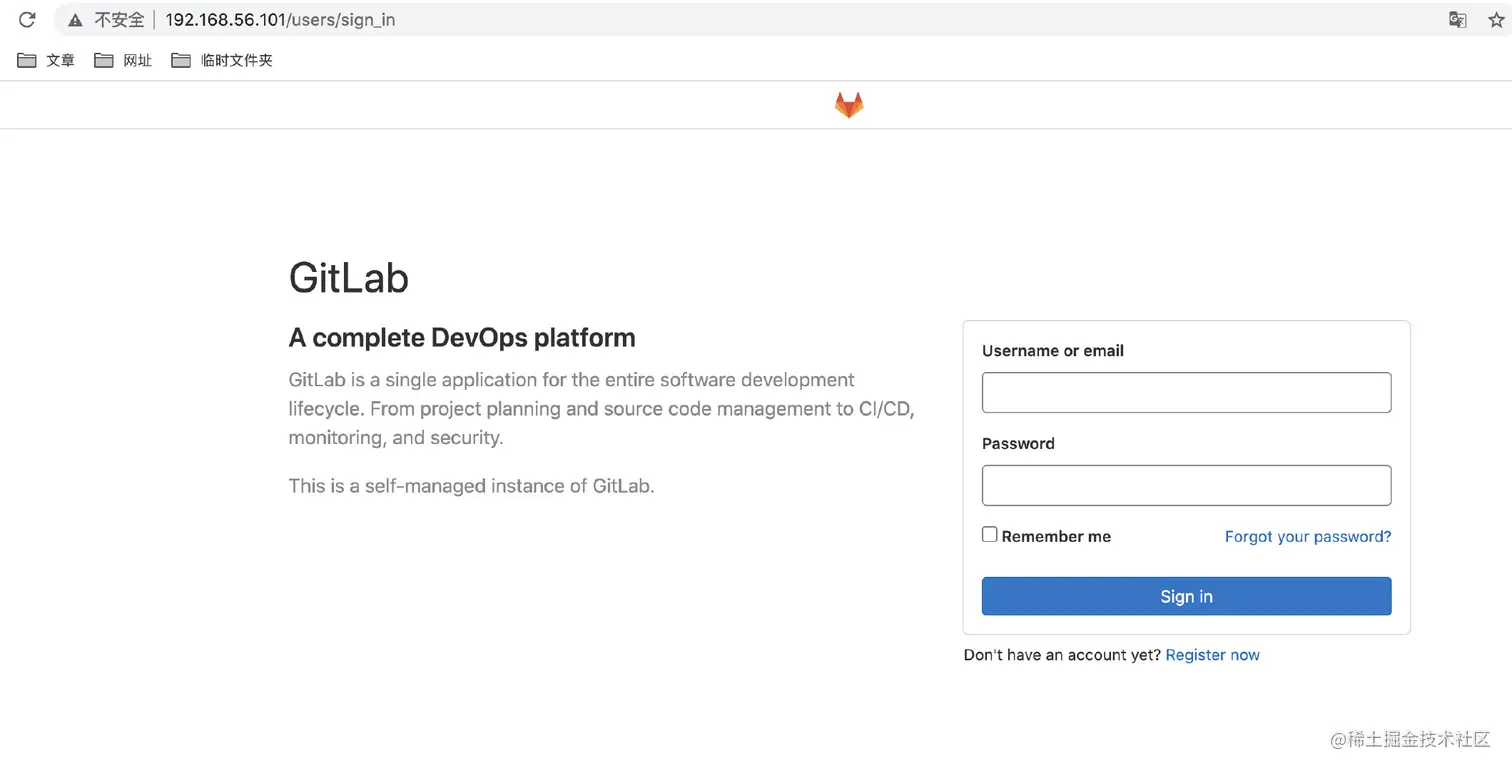Click the 'A complete DevOps platform' heading
This screenshot has width=1512, height=771.
(462, 338)
